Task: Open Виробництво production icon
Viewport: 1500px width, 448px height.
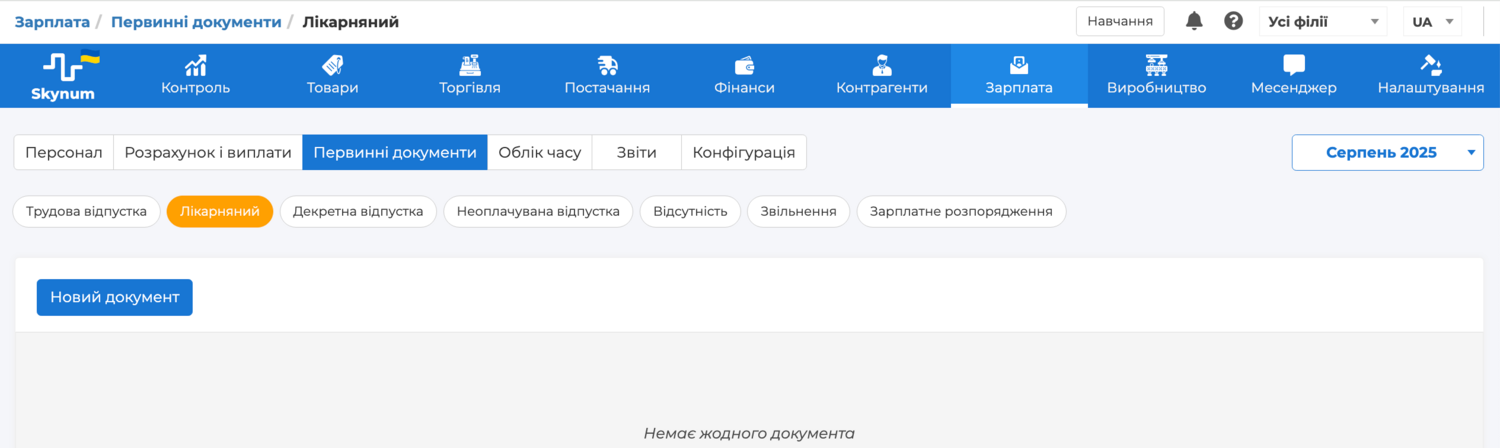Action: pos(1156,66)
